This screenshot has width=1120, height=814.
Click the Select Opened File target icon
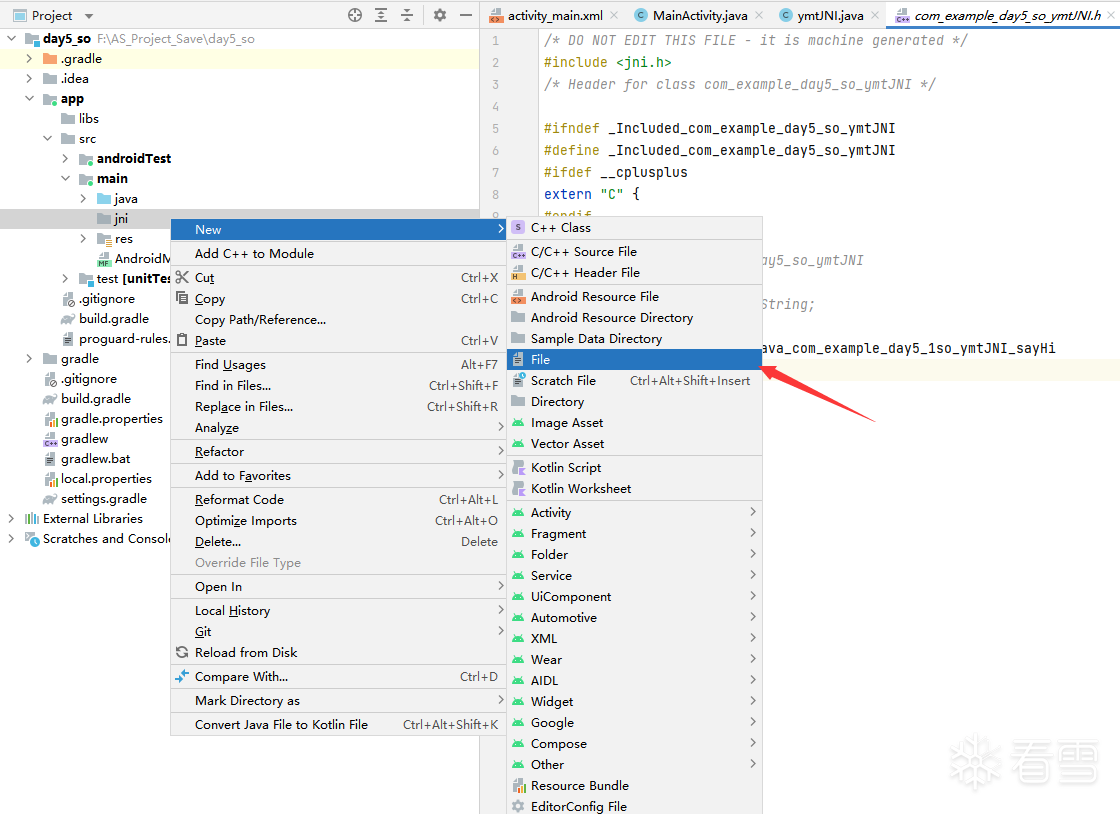(x=355, y=15)
